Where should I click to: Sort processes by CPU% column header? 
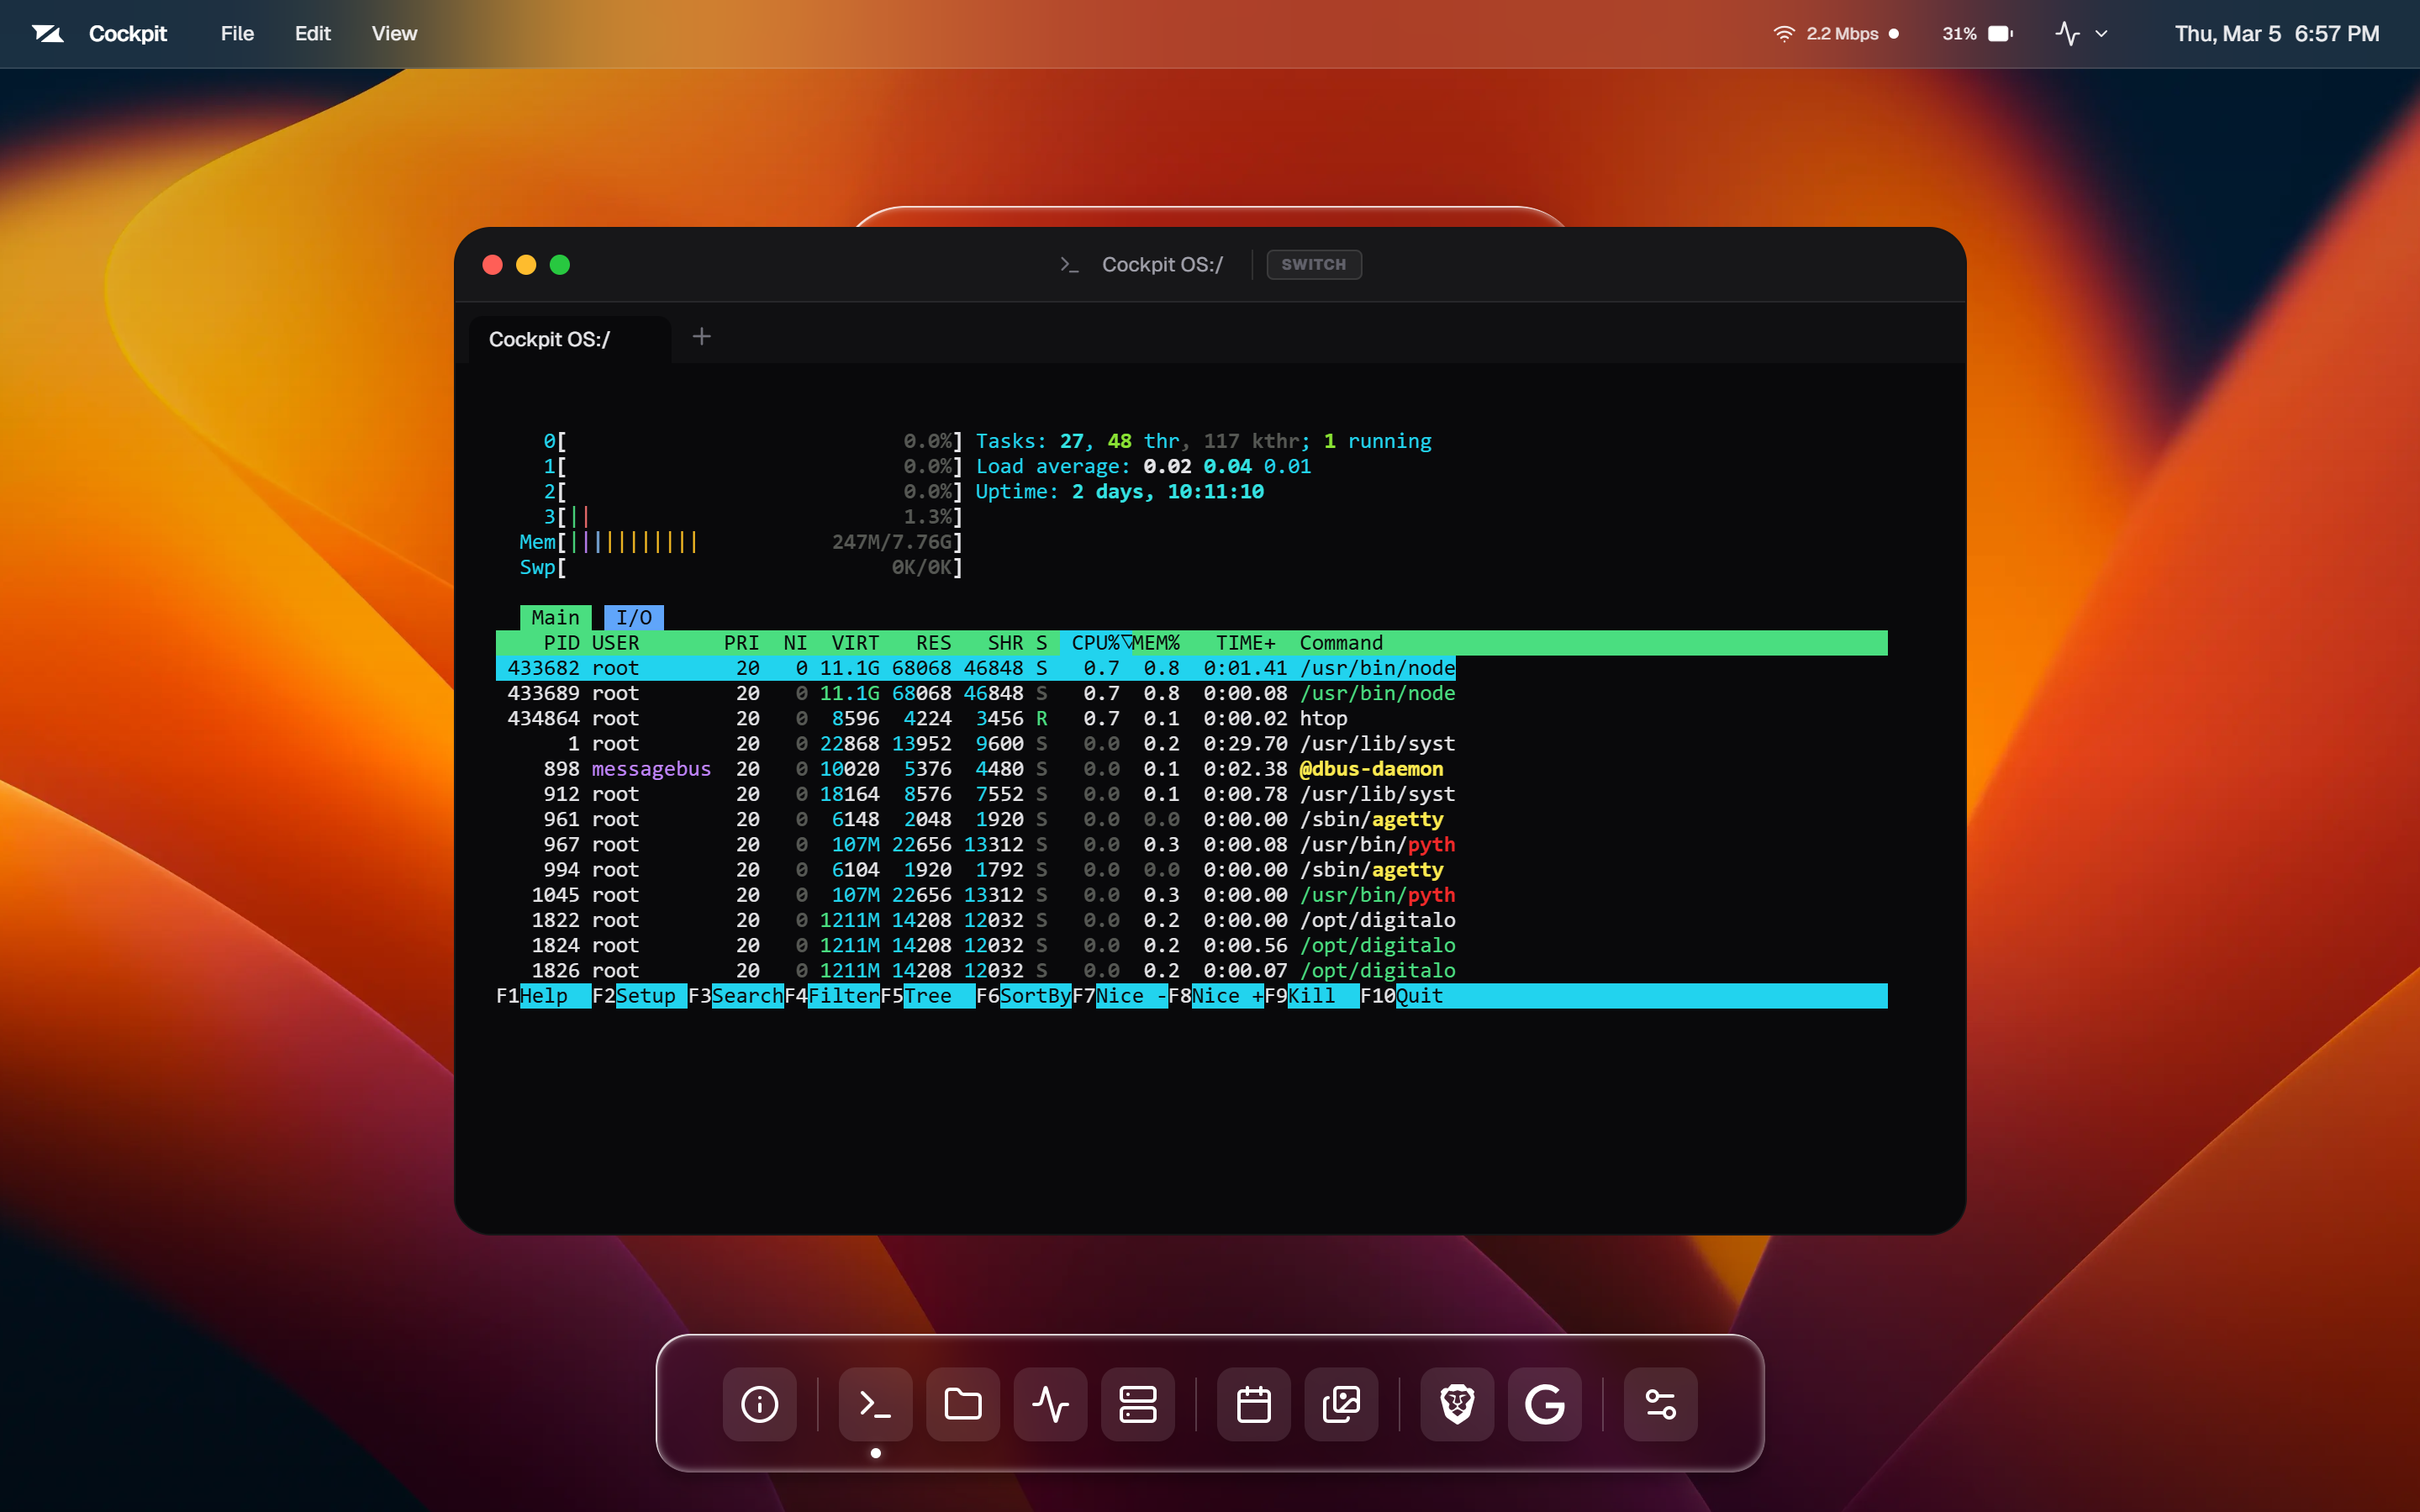[x=1094, y=643]
